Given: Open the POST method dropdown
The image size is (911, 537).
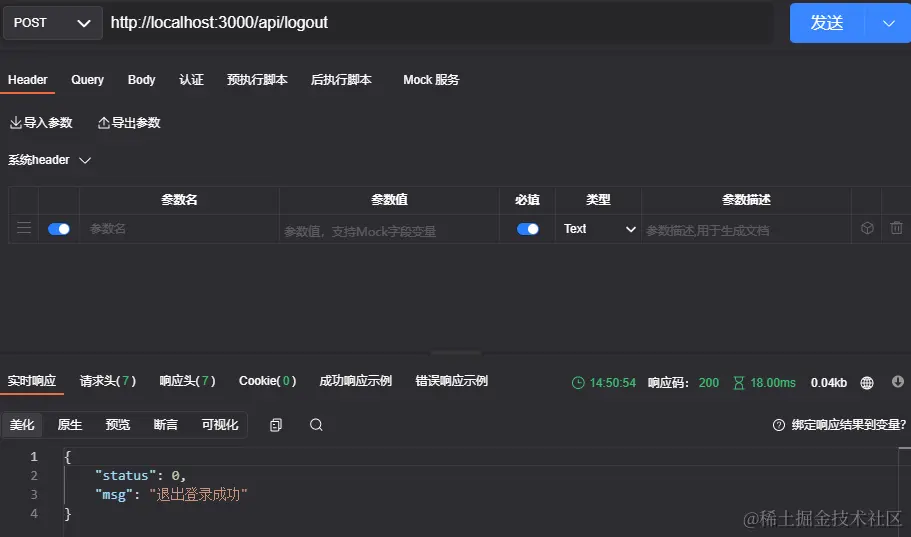Looking at the screenshot, I should (53, 23).
